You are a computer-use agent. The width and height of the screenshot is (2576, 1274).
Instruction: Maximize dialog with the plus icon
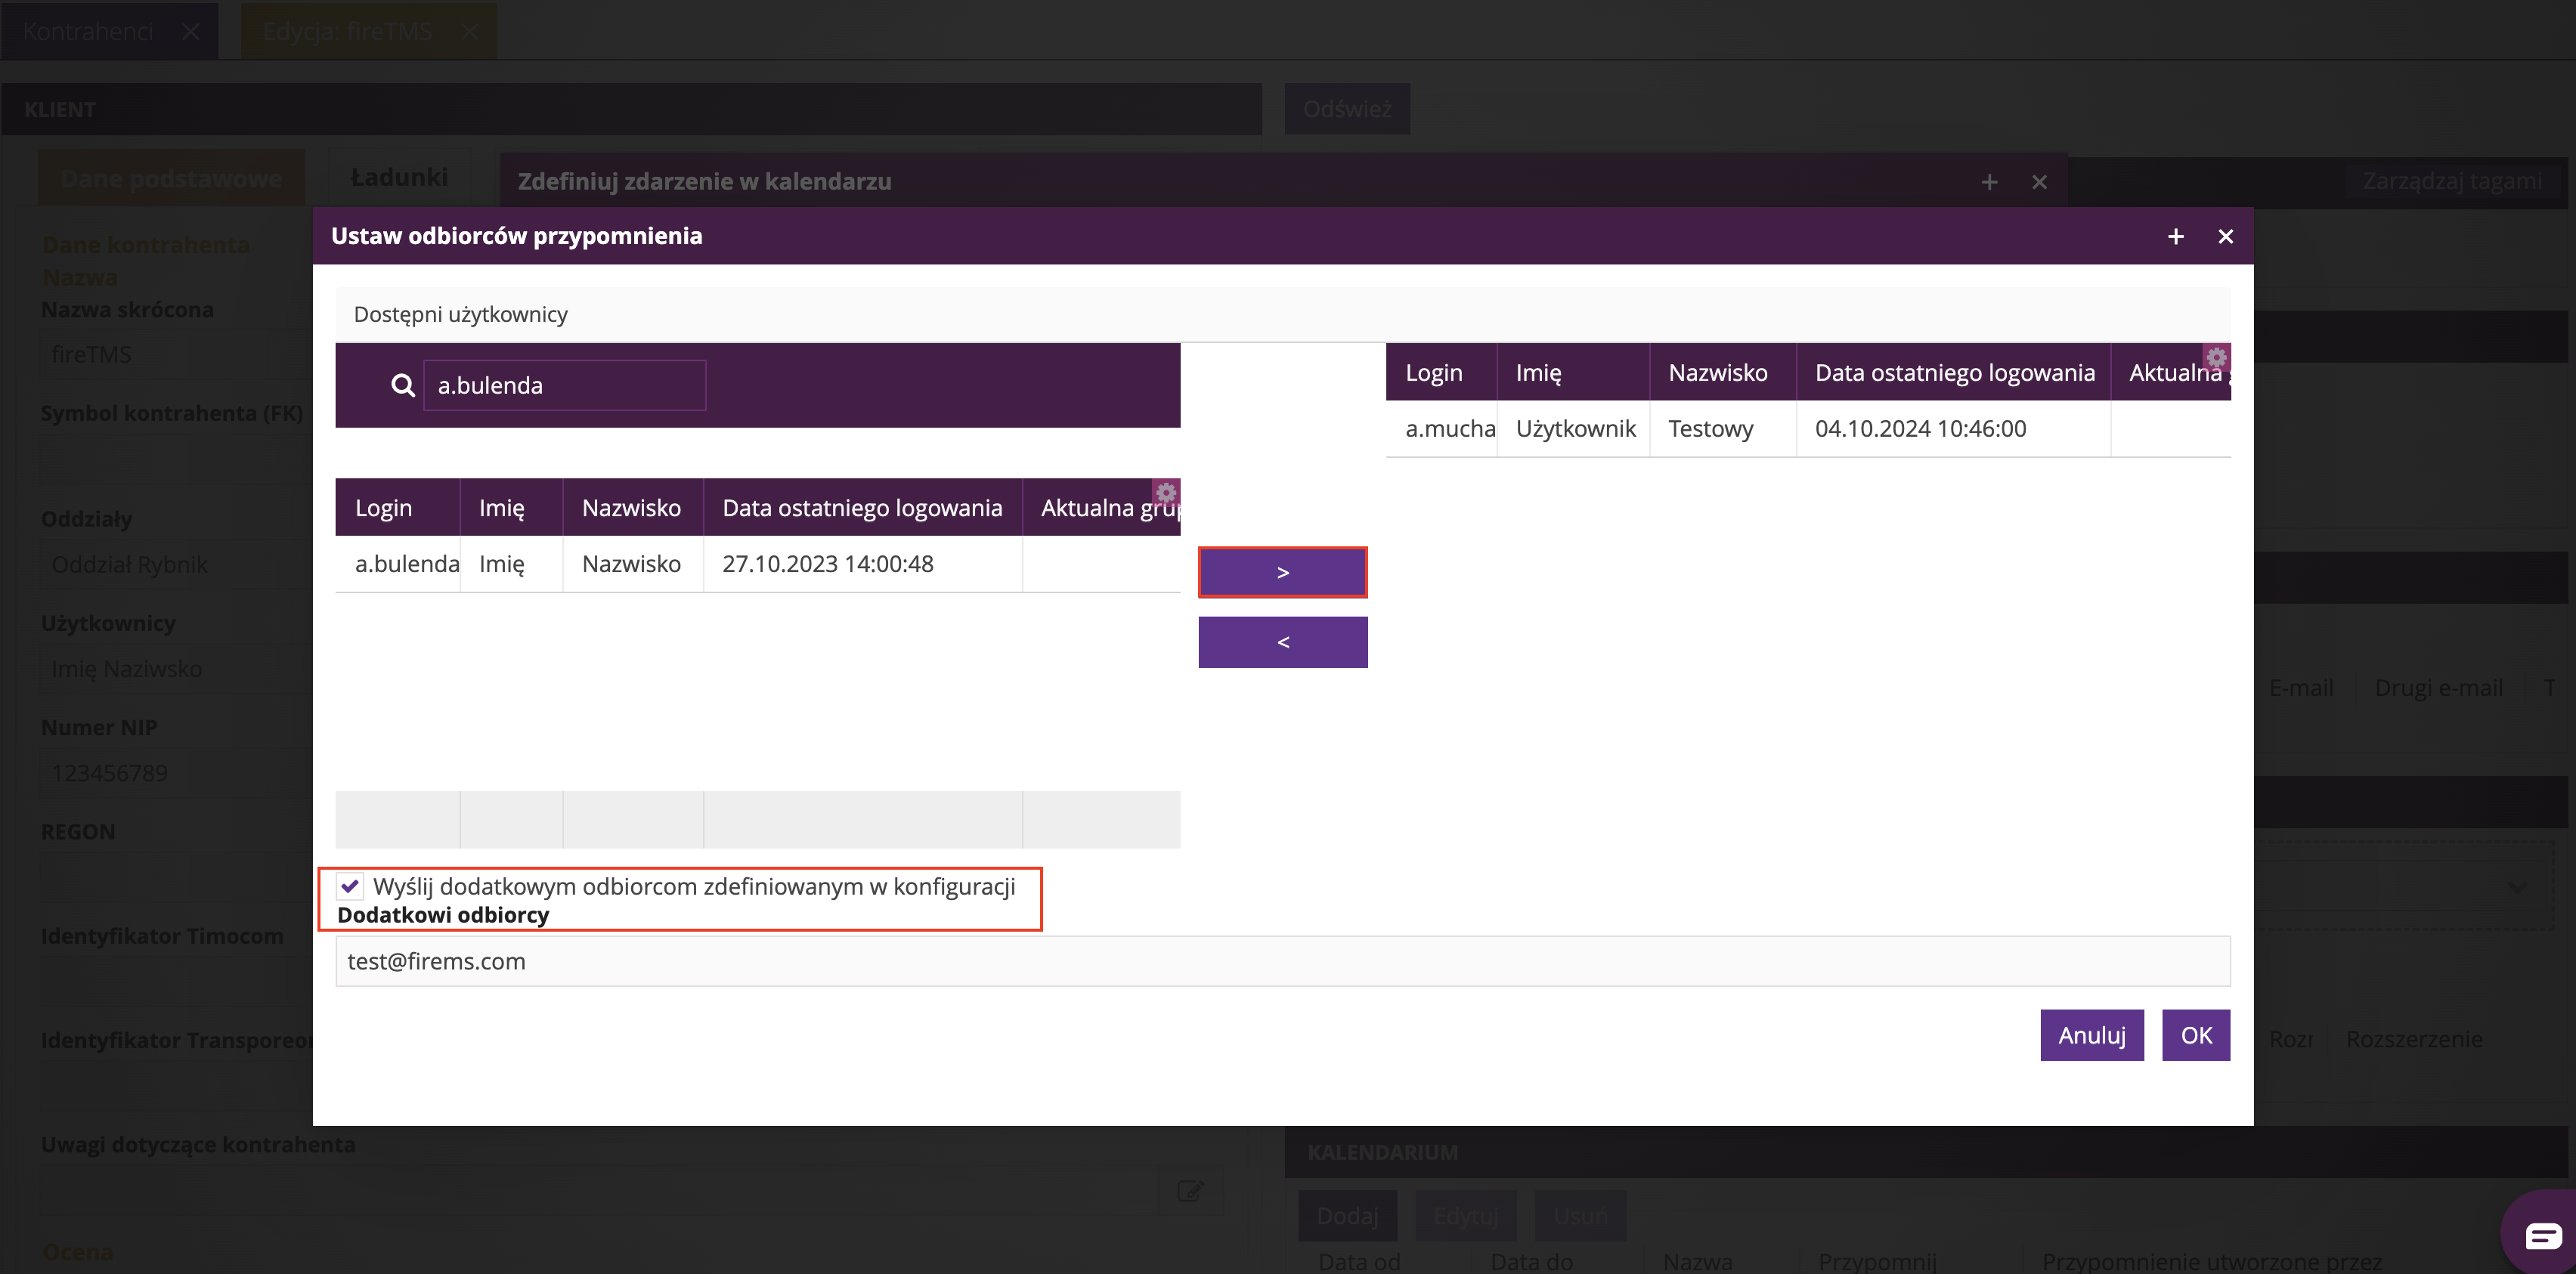[x=2175, y=236]
